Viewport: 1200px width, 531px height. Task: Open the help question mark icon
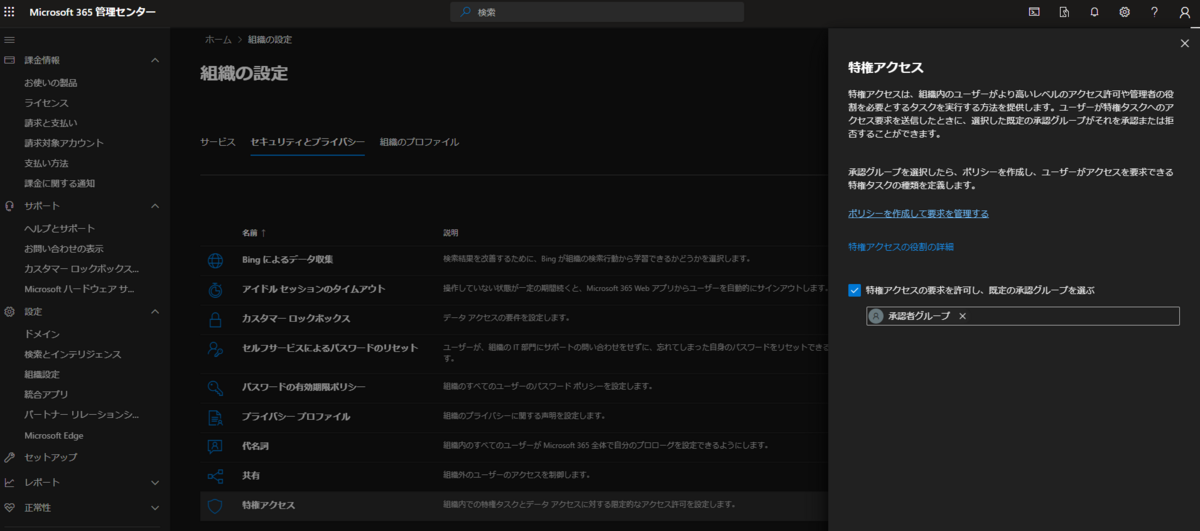pyautogui.click(x=1155, y=12)
